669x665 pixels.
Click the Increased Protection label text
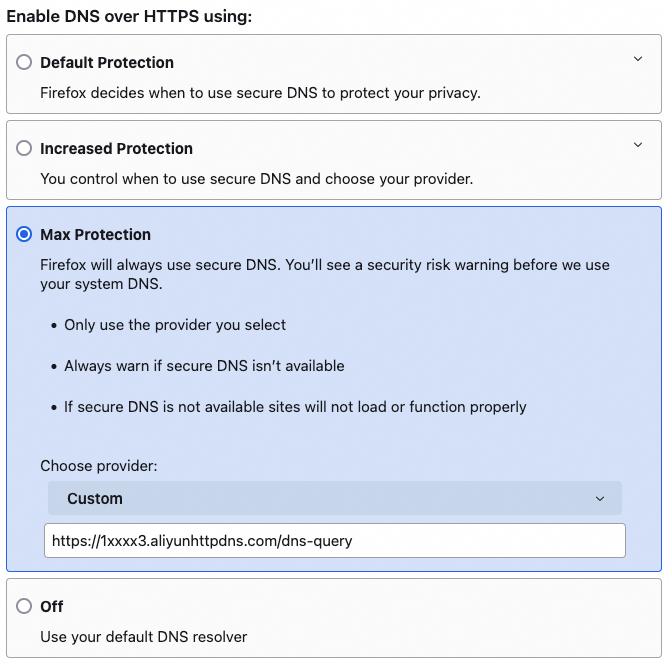pos(116,148)
